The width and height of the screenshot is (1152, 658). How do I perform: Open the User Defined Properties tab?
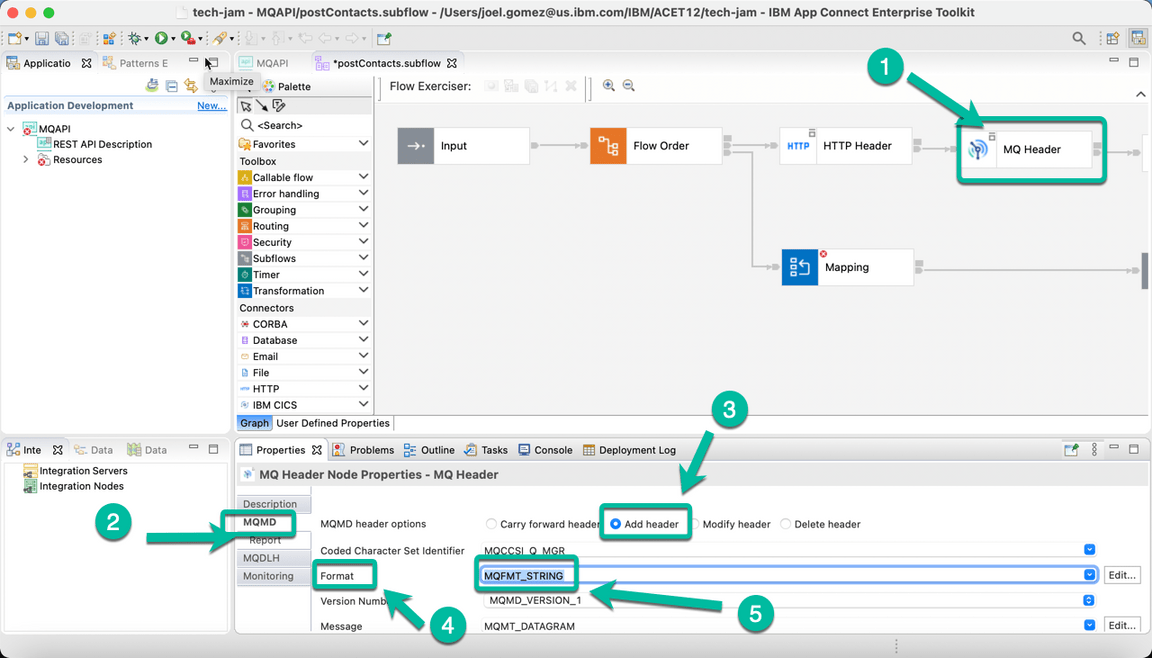click(x=332, y=422)
